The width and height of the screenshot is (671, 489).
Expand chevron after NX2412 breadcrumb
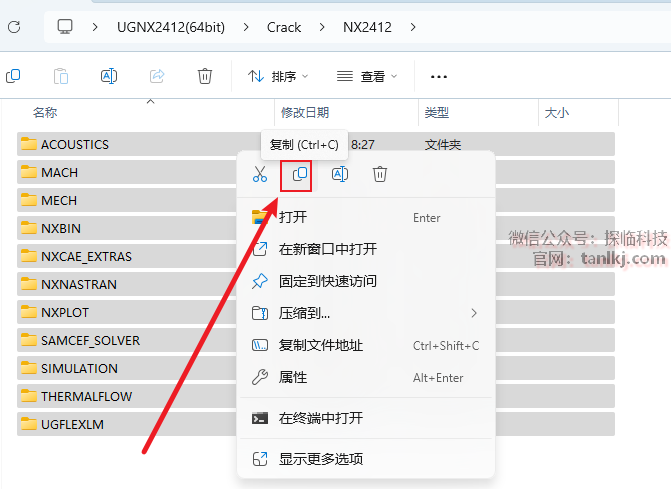tap(413, 27)
